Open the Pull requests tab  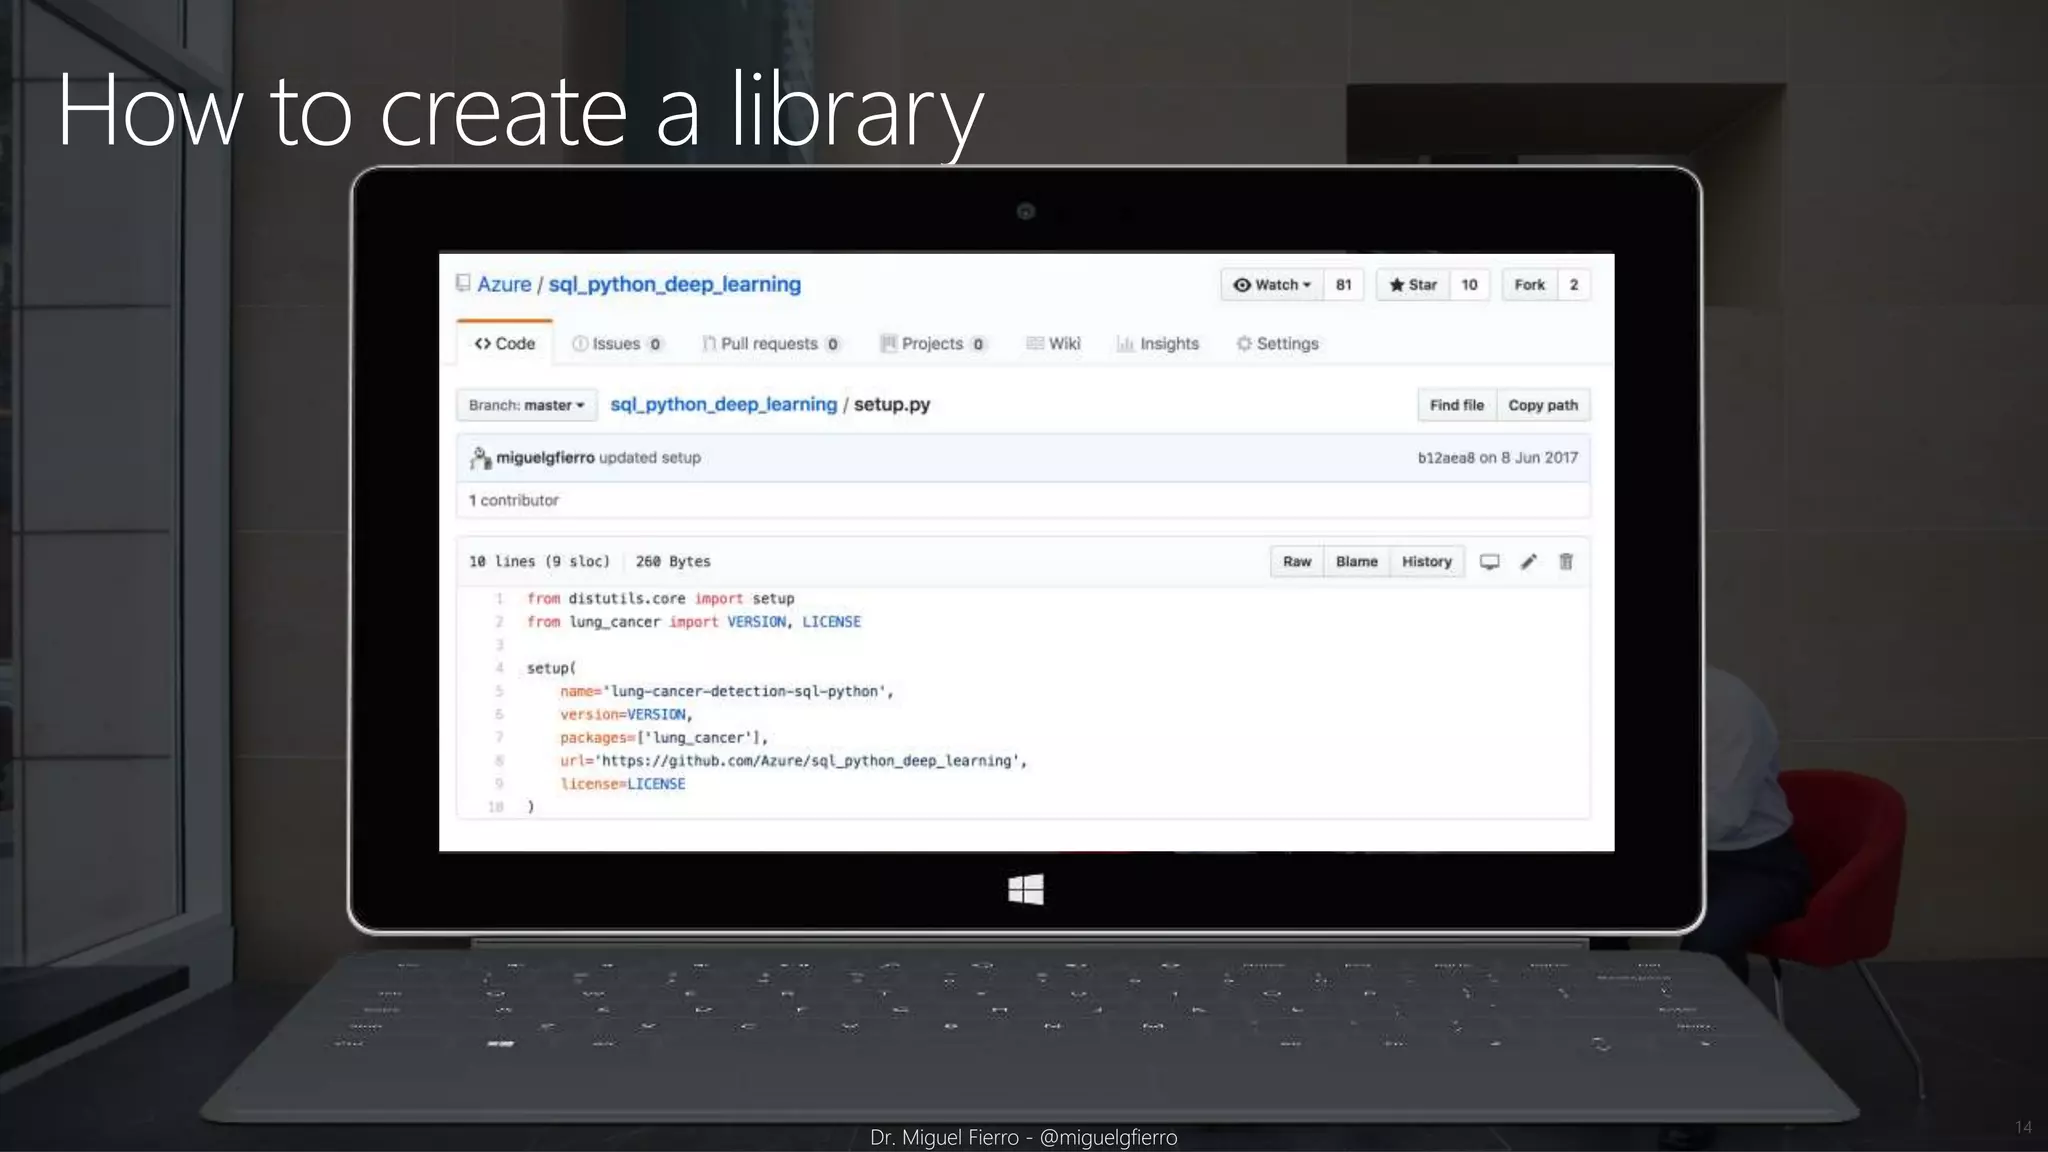tap(771, 343)
